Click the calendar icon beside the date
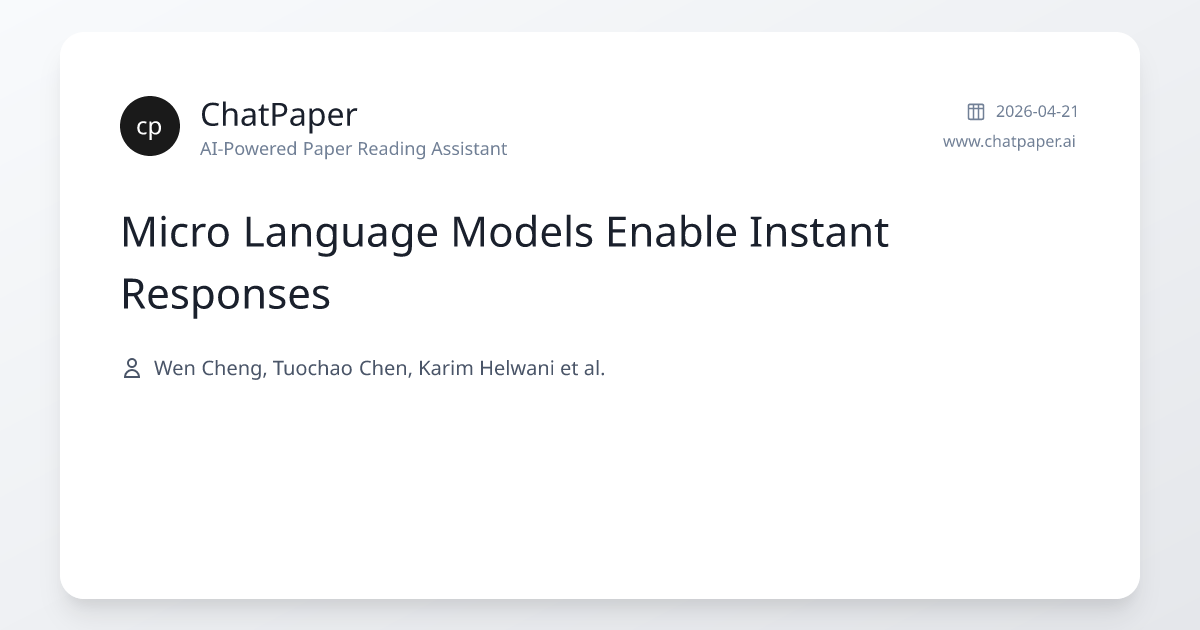 [x=976, y=111]
